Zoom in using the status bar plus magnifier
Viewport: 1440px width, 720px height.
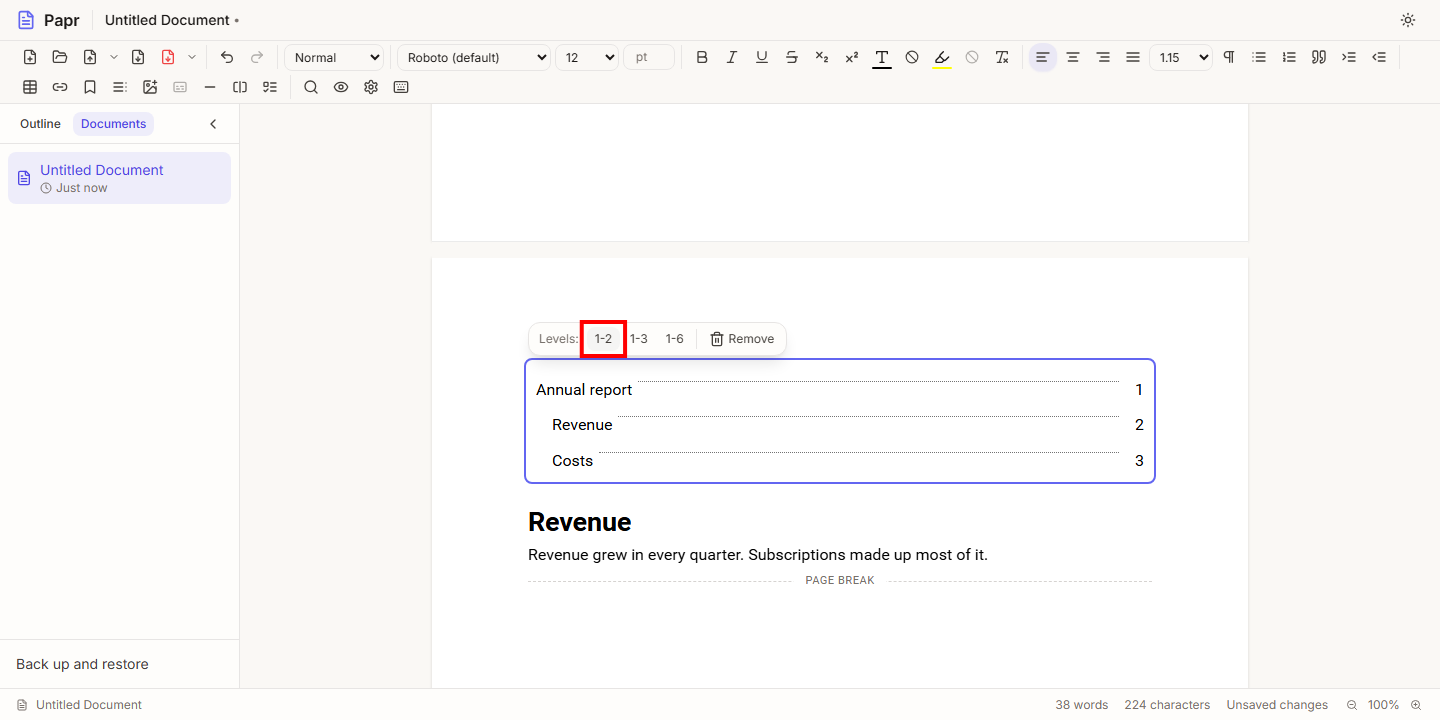[1415, 705]
